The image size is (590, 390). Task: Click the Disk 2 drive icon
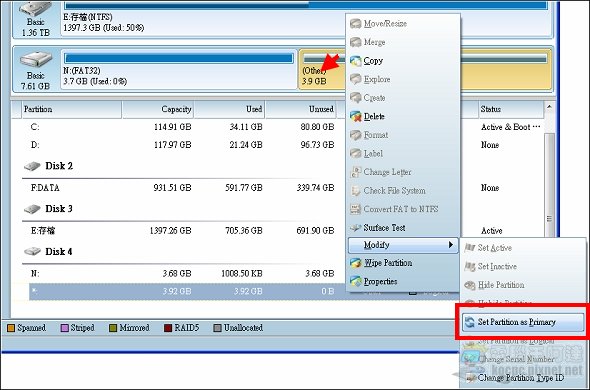pyautogui.click(x=32, y=166)
